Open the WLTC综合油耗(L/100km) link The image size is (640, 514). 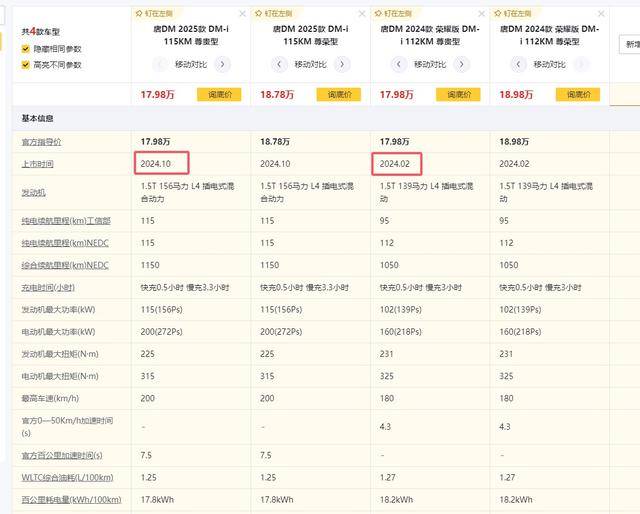[67, 477]
